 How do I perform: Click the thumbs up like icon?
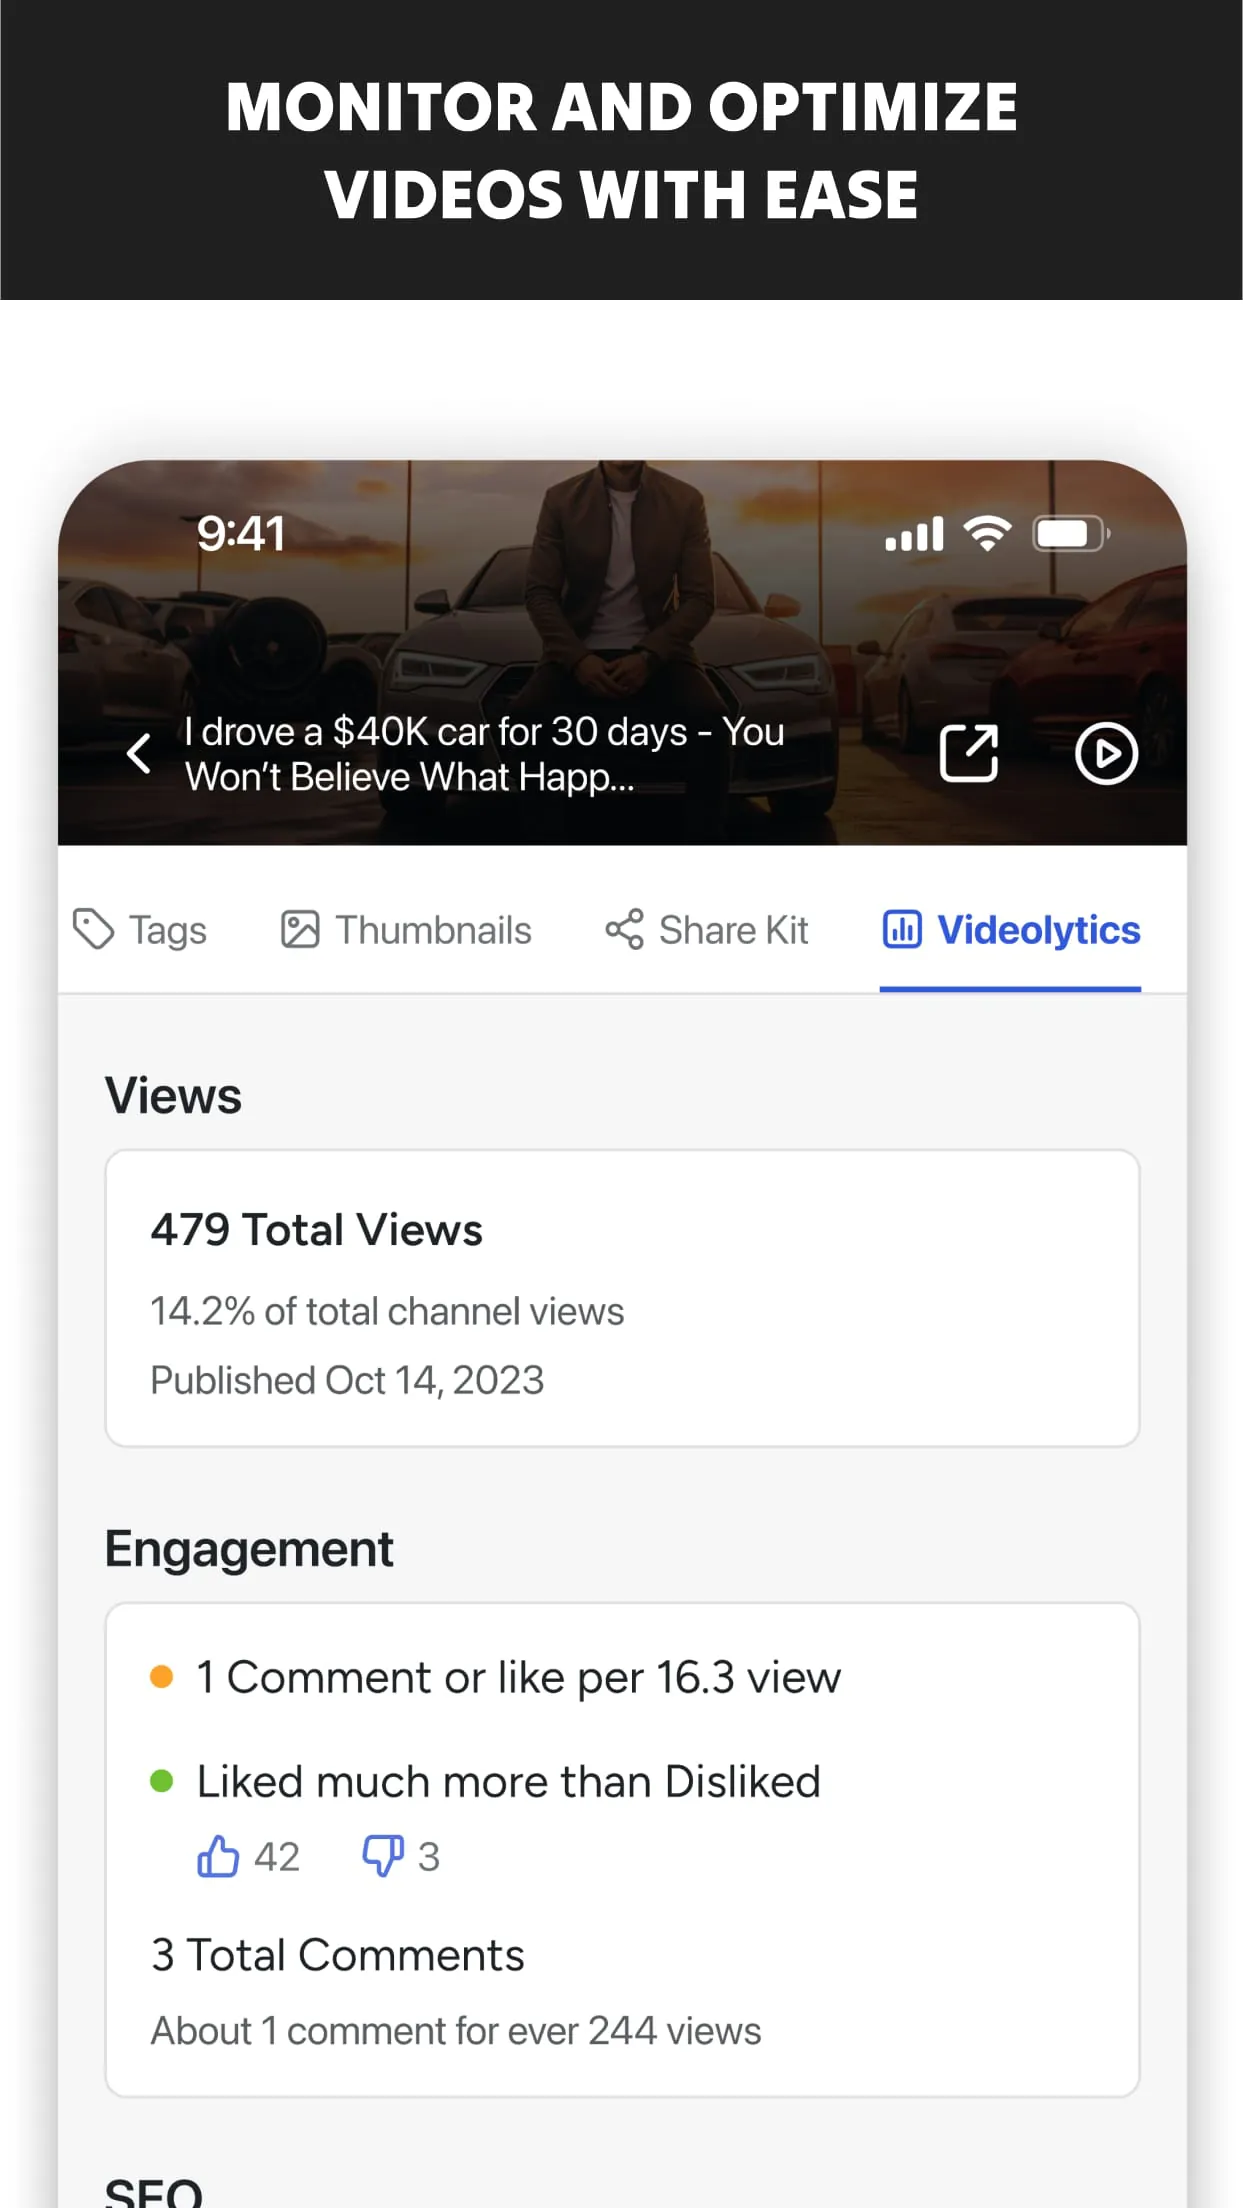217,1856
